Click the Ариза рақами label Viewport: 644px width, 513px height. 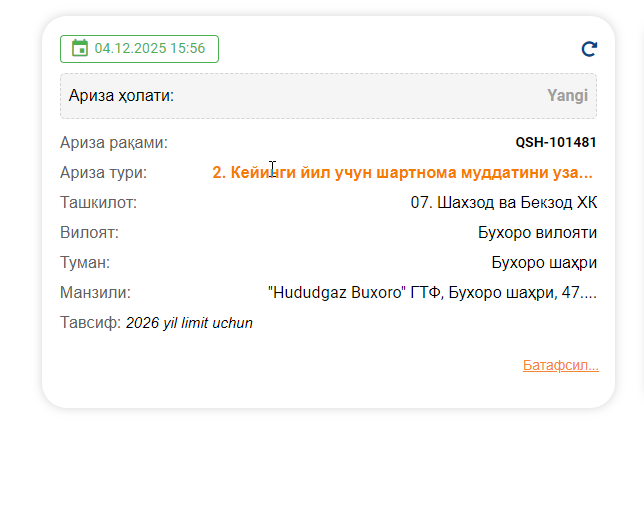[114, 143]
